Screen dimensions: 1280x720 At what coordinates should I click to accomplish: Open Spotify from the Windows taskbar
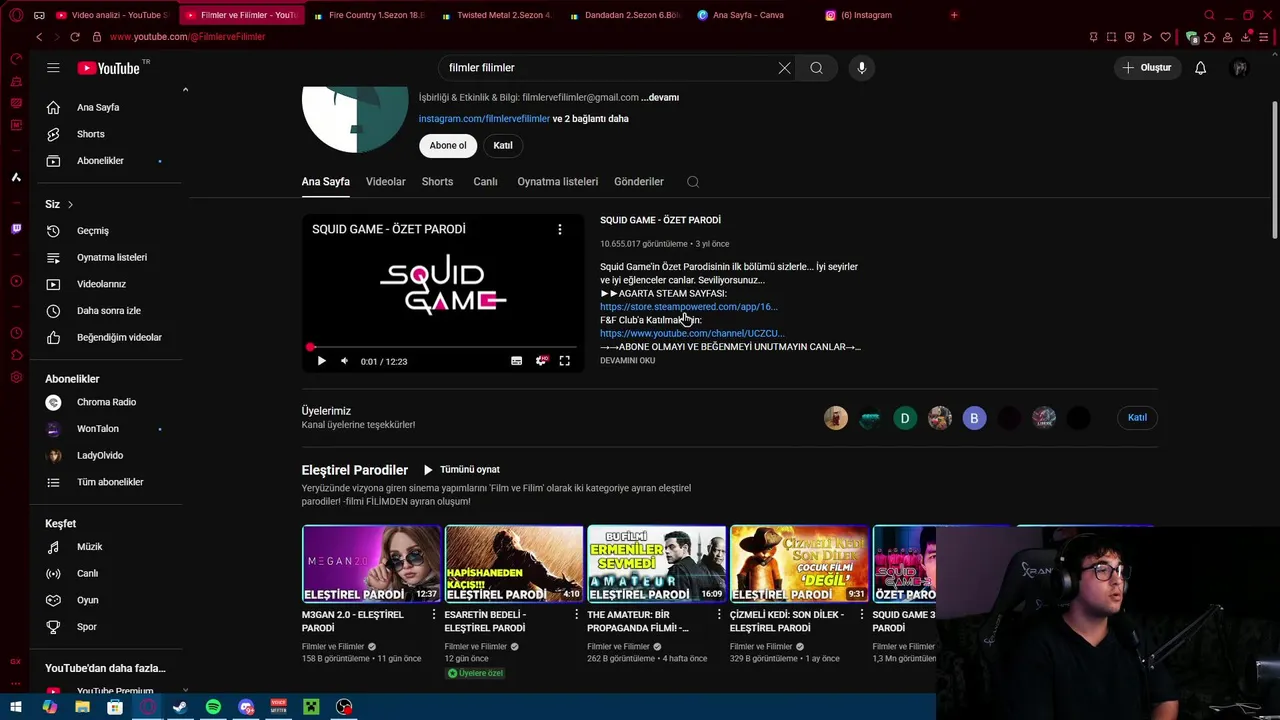(x=213, y=707)
